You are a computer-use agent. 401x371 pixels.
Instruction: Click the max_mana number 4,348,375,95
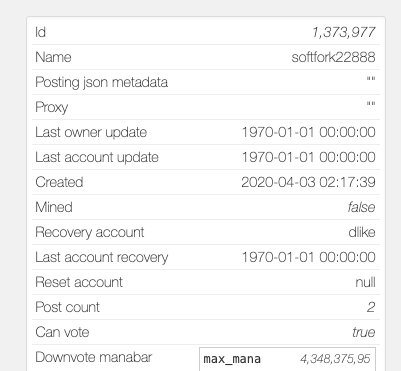[x=335, y=359]
